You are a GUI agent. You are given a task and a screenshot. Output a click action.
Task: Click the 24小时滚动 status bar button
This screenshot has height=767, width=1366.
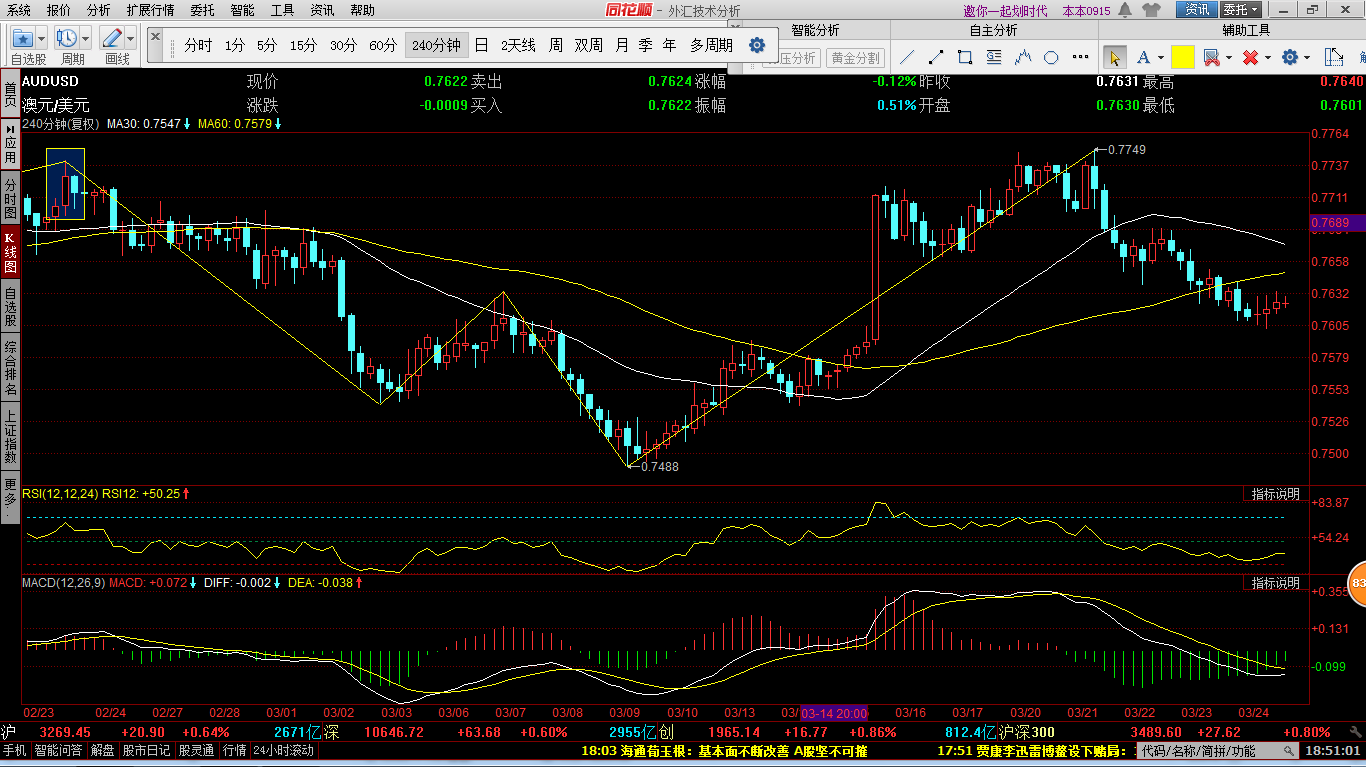click(x=283, y=750)
